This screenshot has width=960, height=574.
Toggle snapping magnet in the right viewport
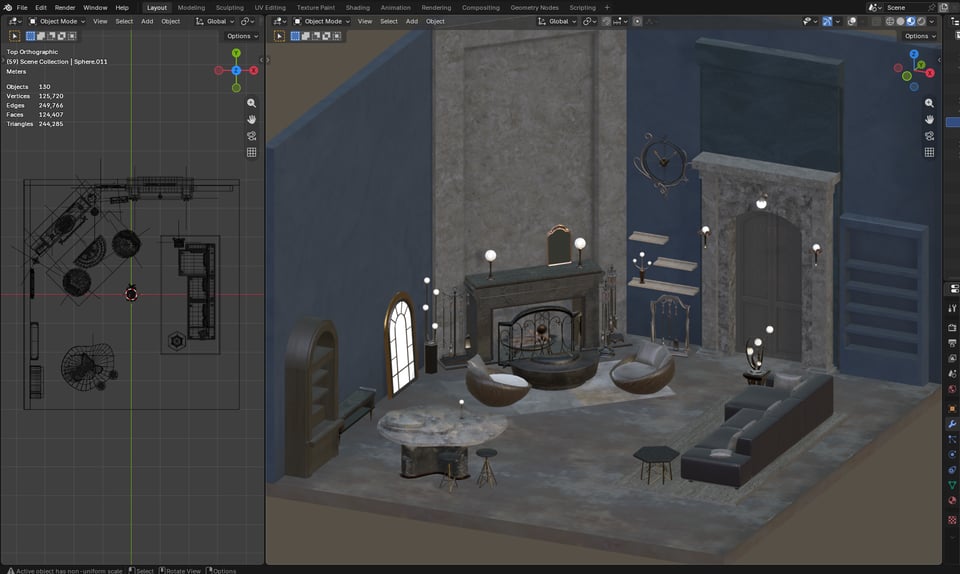coord(606,21)
